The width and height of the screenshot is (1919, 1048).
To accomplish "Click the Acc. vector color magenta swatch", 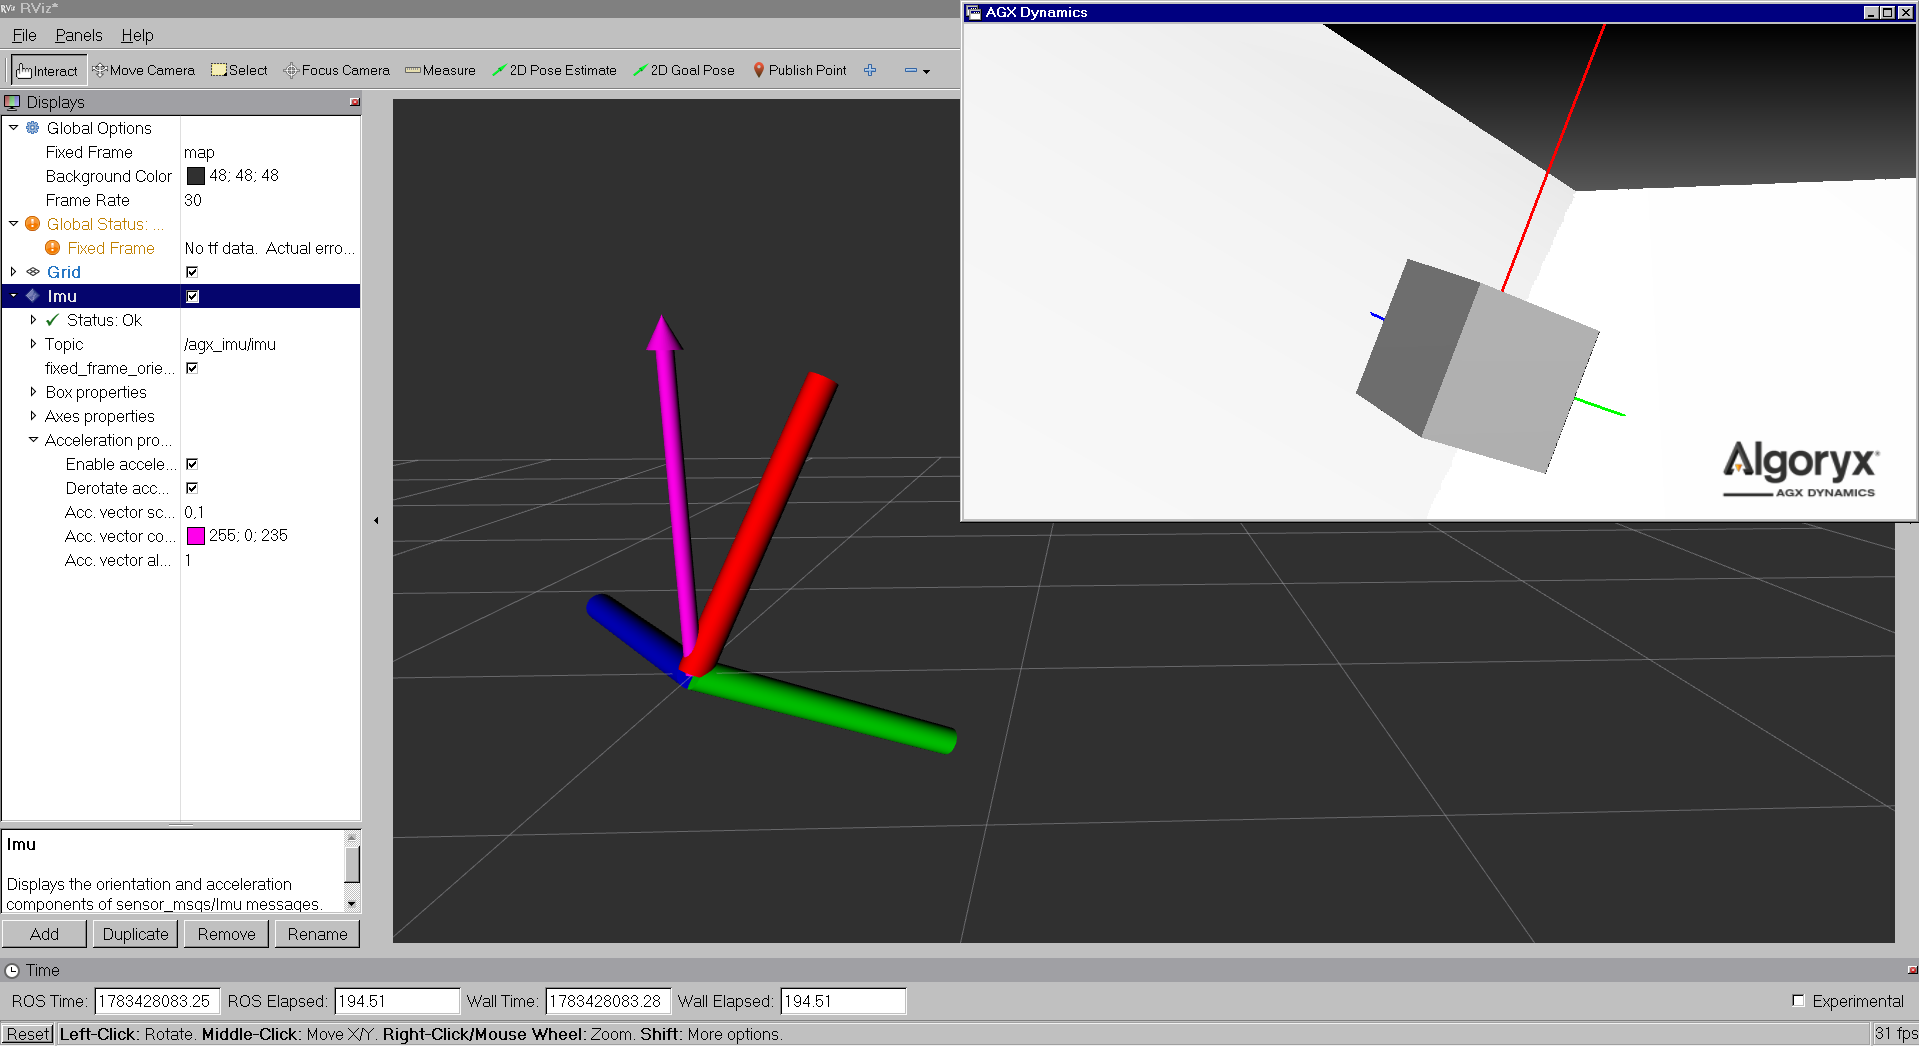I will [195, 536].
